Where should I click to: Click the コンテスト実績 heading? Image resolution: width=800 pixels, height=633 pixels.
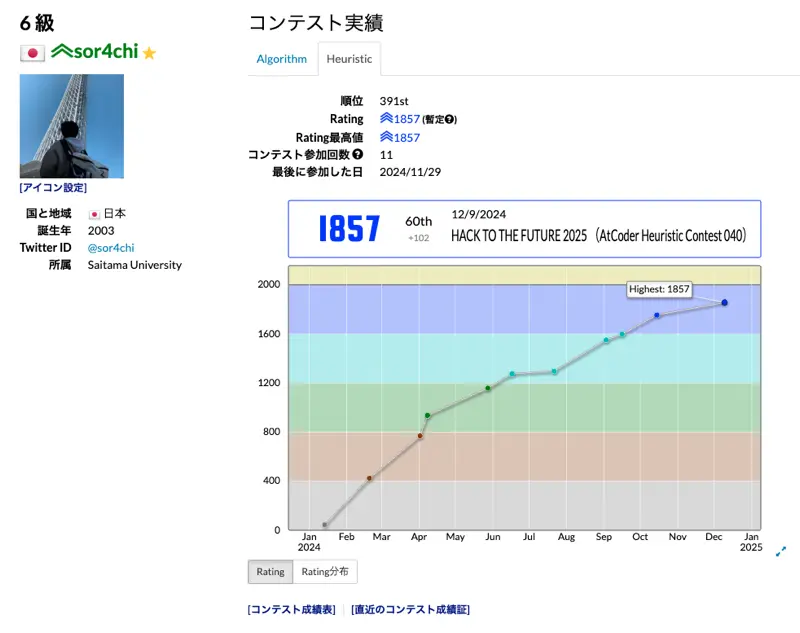click(316, 23)
